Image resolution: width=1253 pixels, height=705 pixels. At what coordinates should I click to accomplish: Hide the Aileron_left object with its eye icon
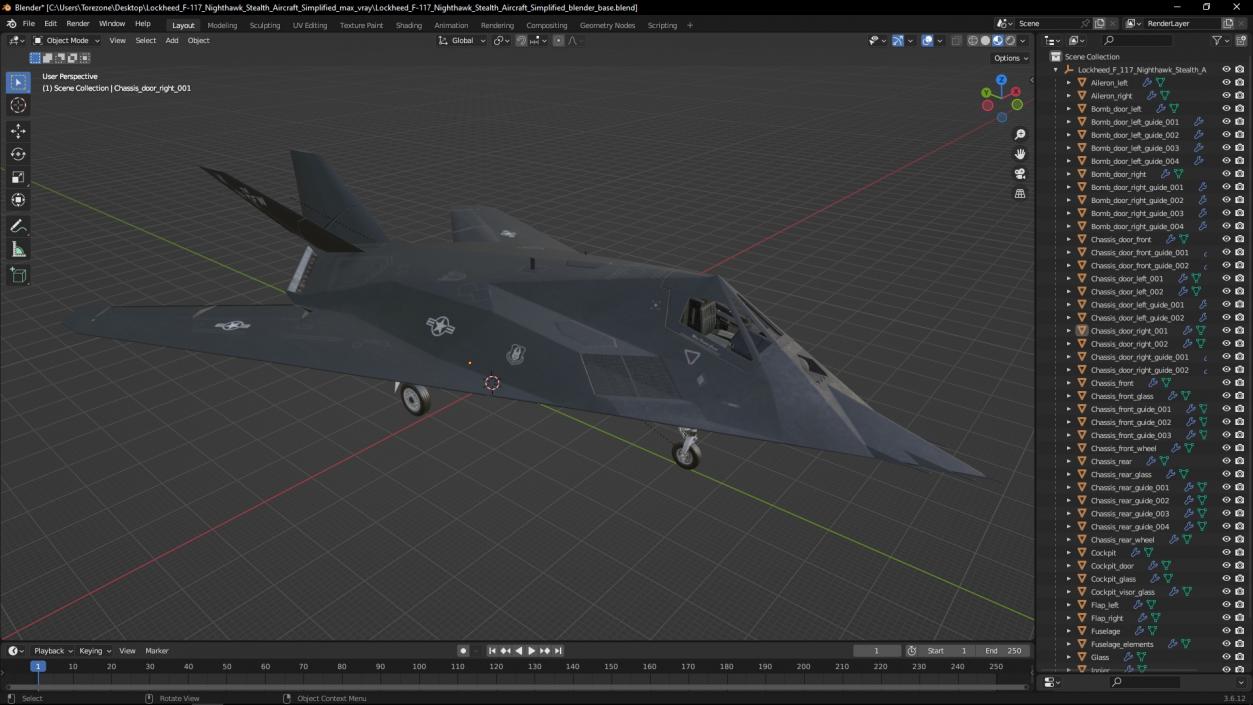coord(1226,82)
